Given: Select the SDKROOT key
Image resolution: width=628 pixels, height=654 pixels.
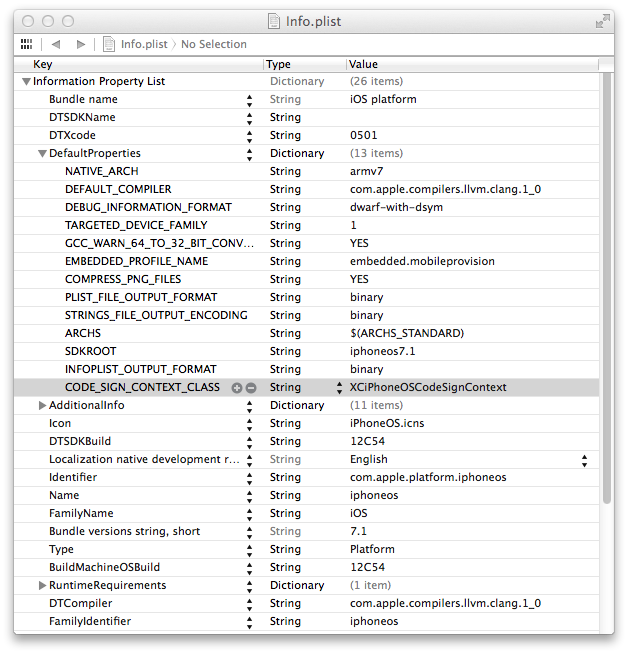Looking at the screenshot, I should coord(90,351).
